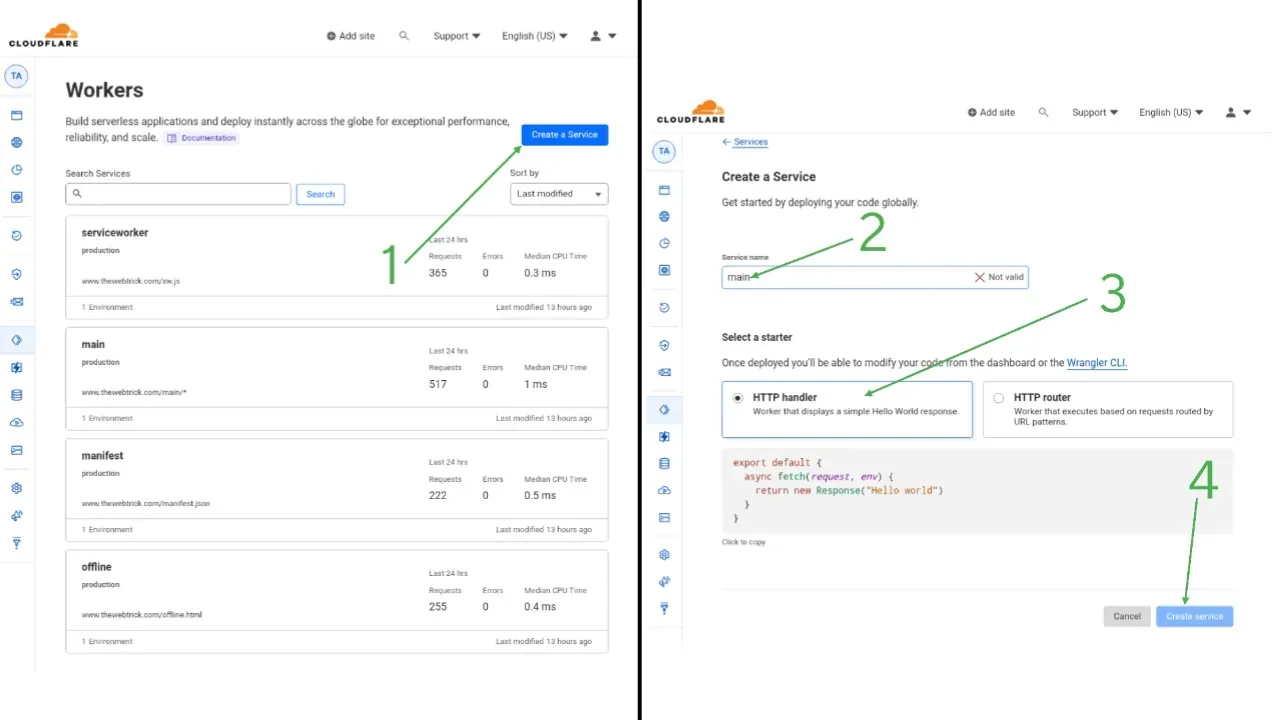Screen dimensions: 1280x720
Task: Click the Cloudflare logo in the right Create a Service panel
Action: pos(691,112)
